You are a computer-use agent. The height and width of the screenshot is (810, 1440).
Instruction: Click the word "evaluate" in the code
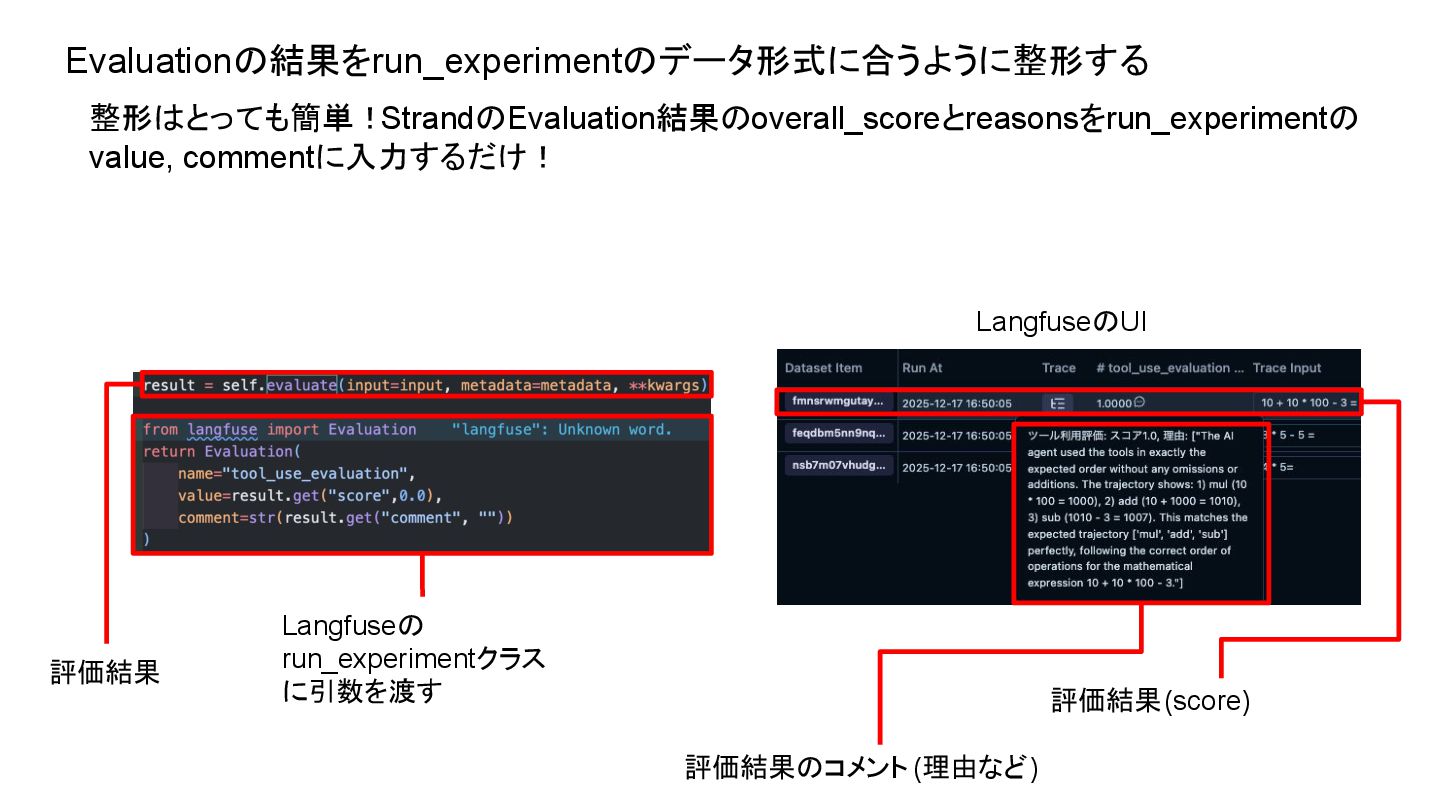[x=301, y=385]
